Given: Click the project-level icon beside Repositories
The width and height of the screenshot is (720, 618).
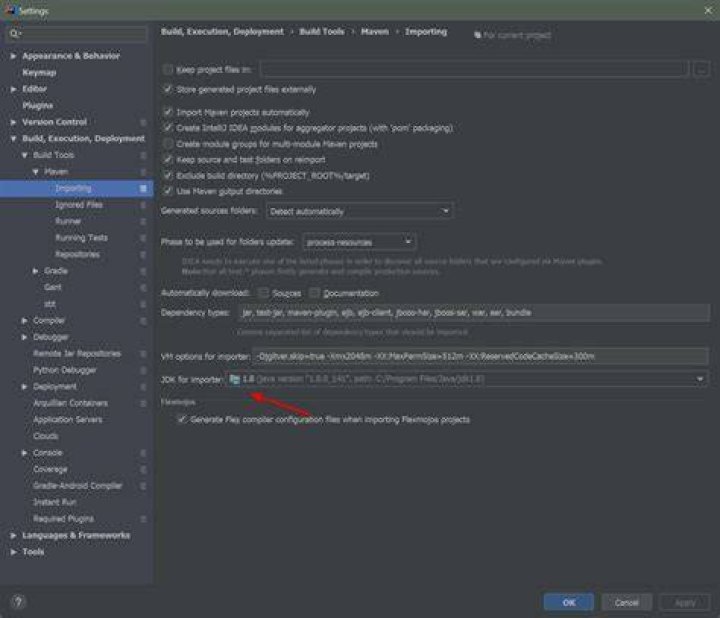Looking at the screenshot, I should pos(143,254).
